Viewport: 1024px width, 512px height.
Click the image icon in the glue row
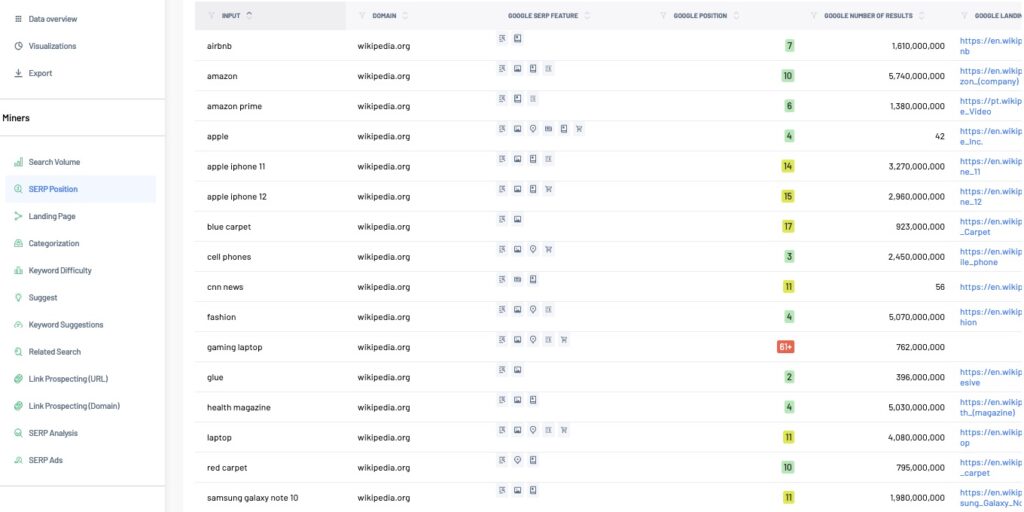tap(517, 370)
